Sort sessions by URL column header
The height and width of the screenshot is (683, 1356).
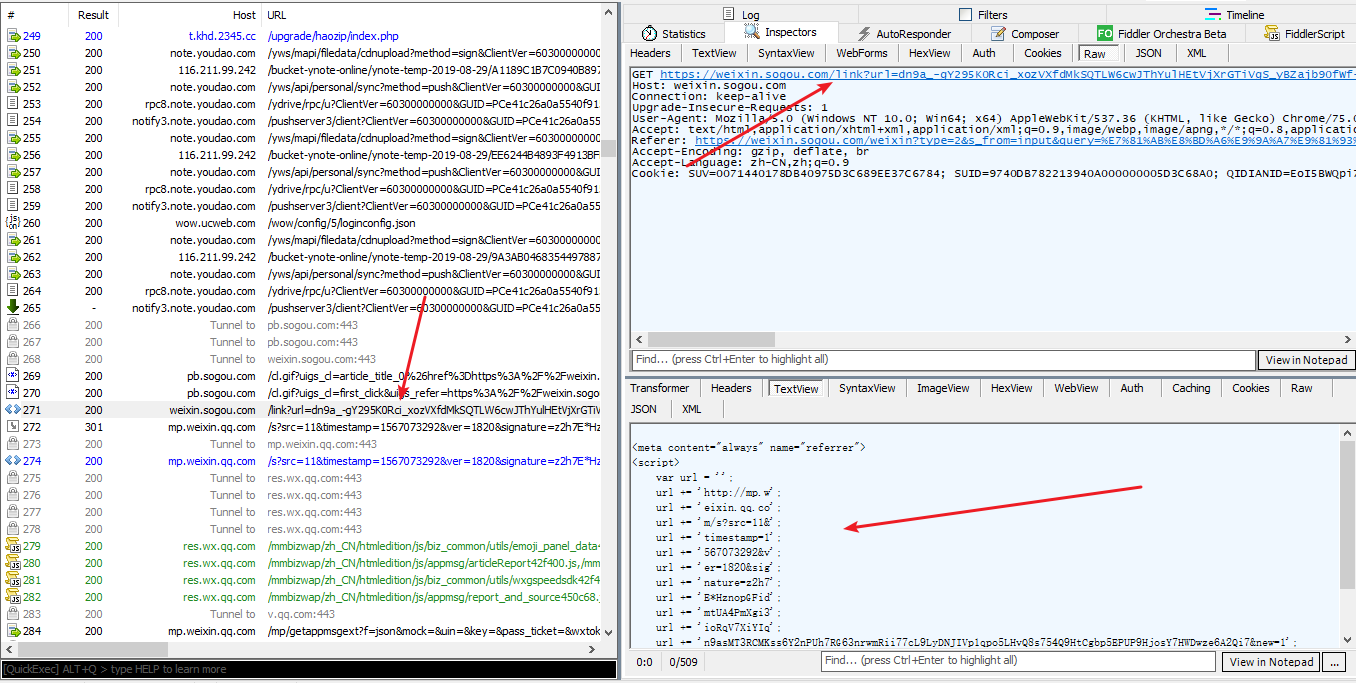click(x=432, y=15)
